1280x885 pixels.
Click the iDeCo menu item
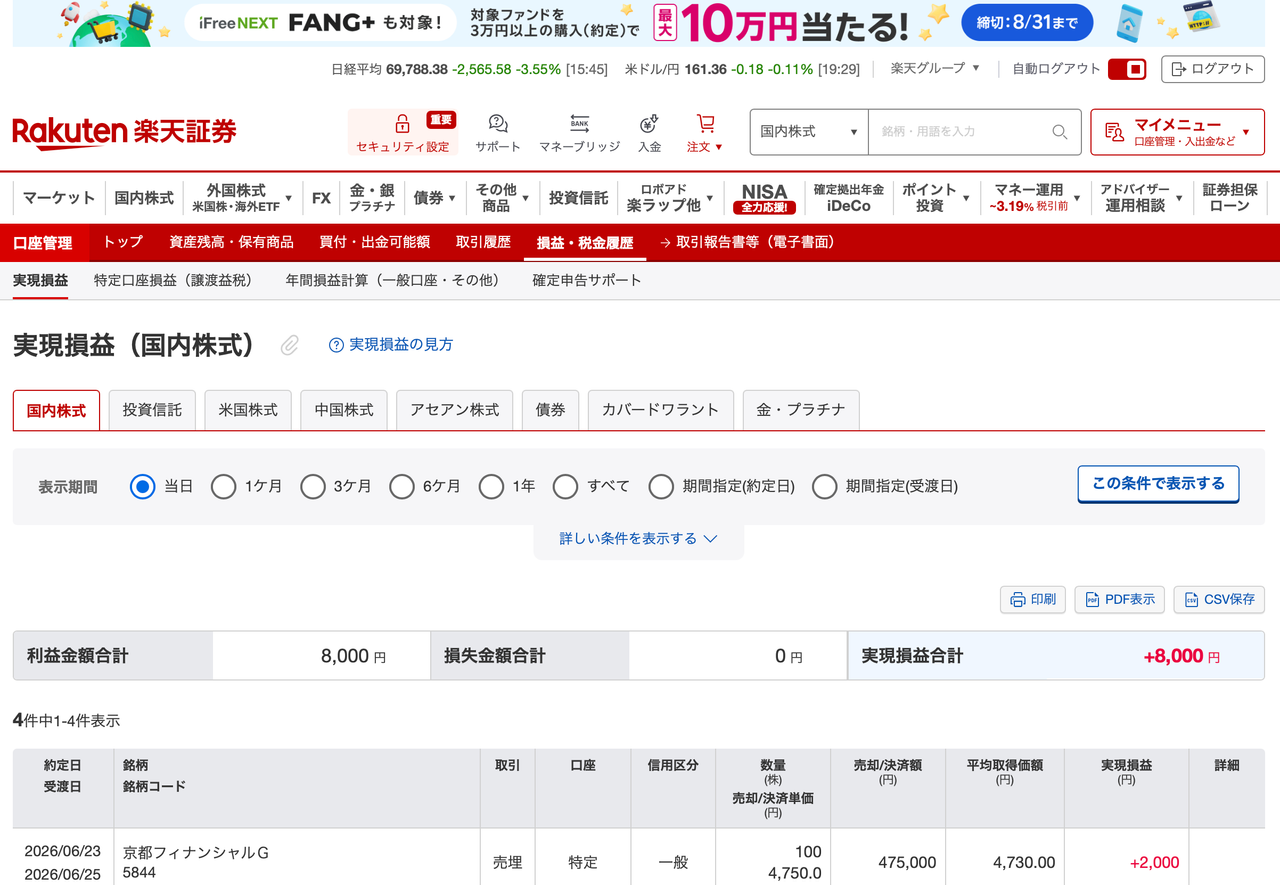[848, 198]
